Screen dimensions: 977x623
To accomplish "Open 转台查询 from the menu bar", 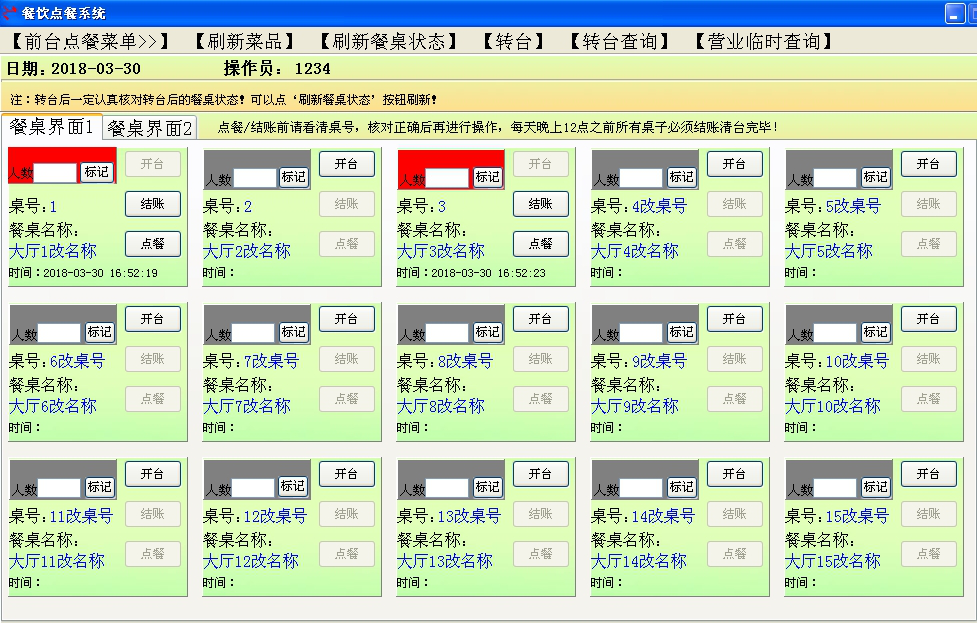I will coord(620,41).
